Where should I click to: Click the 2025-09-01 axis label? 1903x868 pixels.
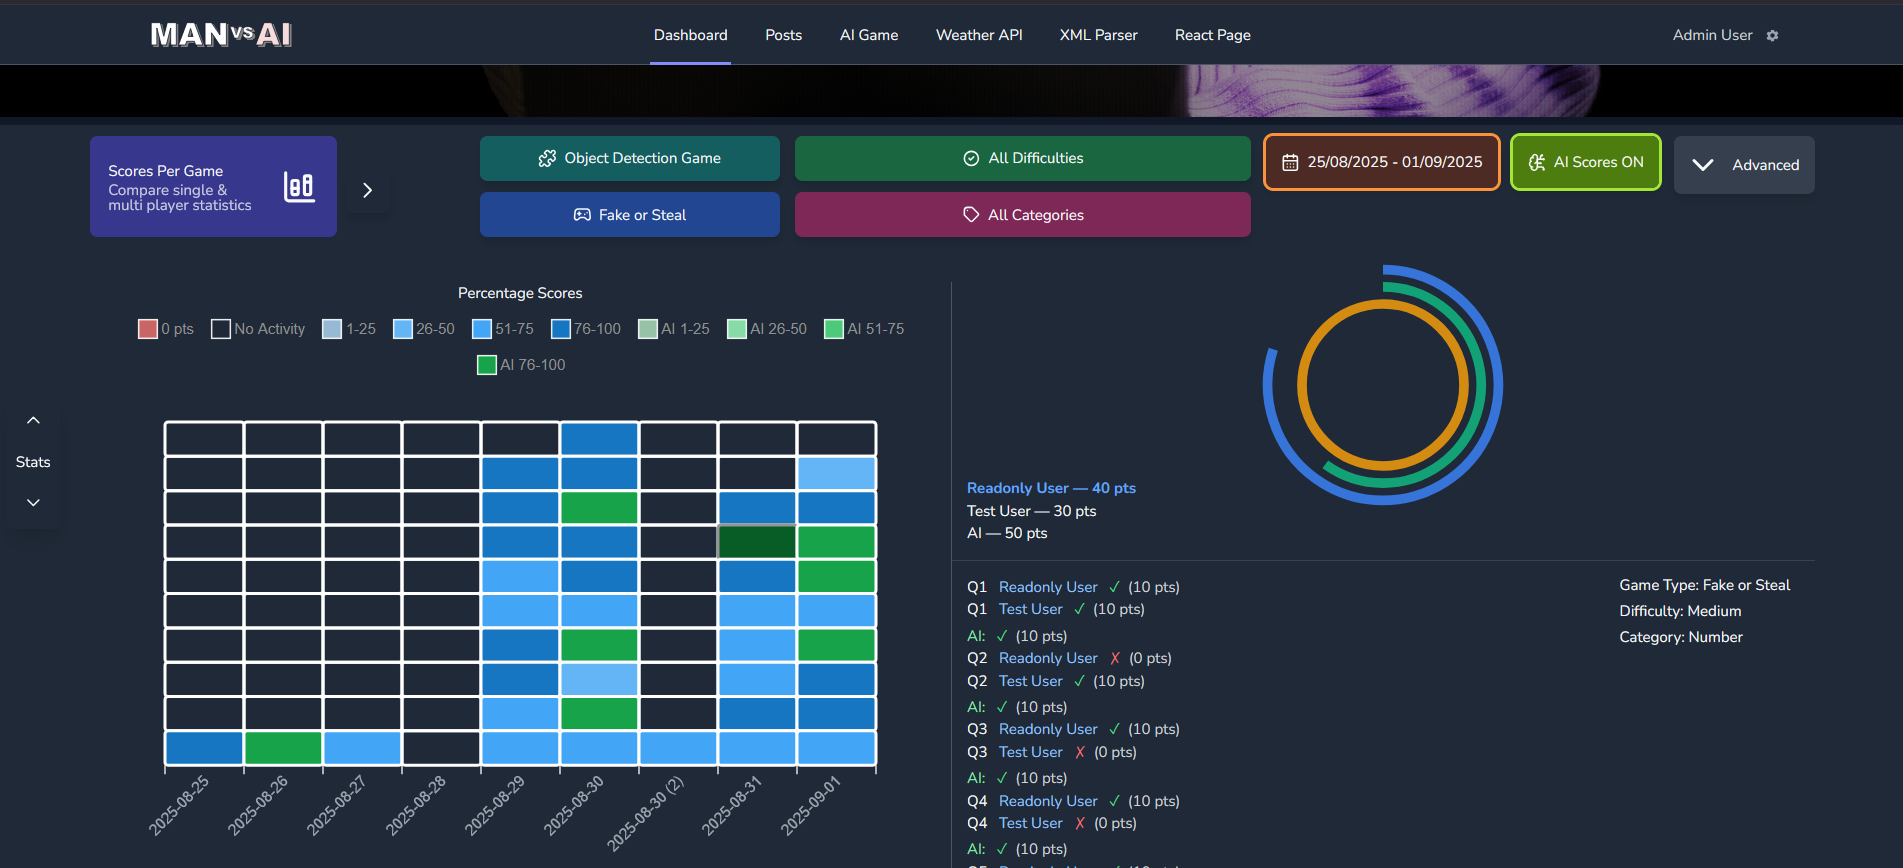811,805
